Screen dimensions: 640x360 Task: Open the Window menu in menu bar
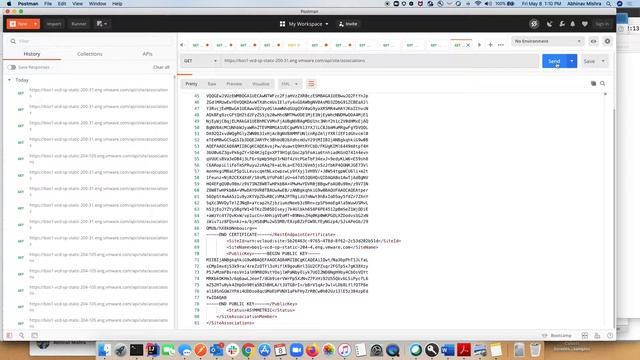(97, 4)
